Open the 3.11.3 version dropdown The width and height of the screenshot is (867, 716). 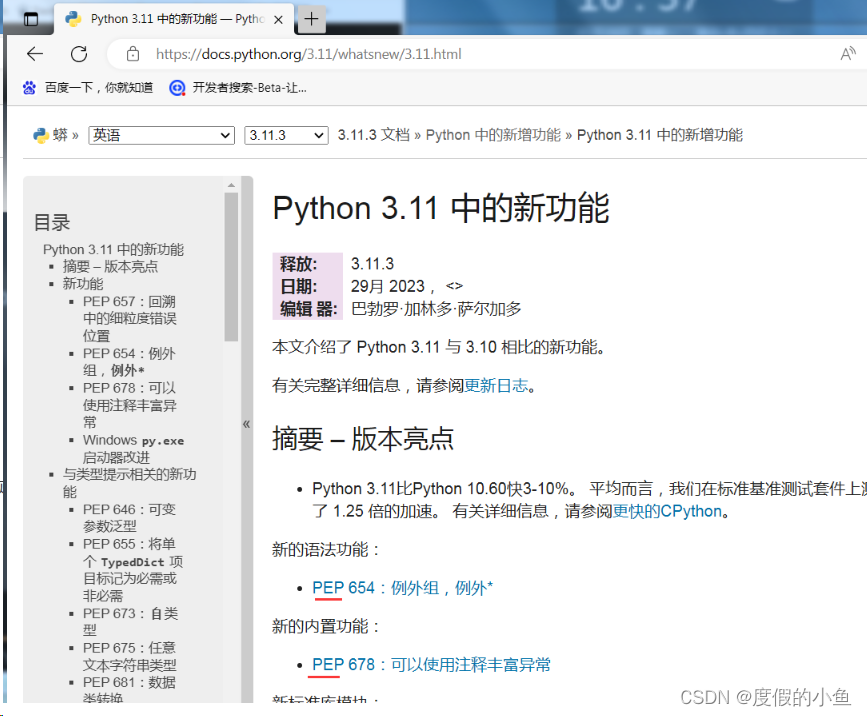pyautogui.click(x=286, y=134)
